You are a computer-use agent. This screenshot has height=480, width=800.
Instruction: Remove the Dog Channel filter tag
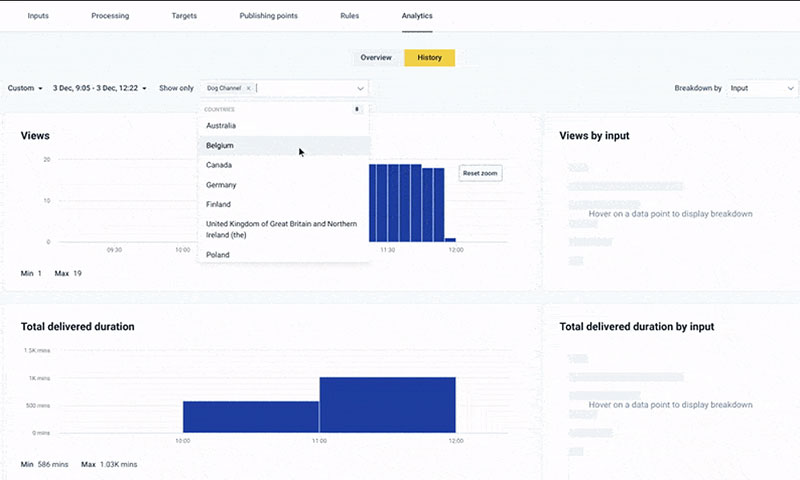249,88
